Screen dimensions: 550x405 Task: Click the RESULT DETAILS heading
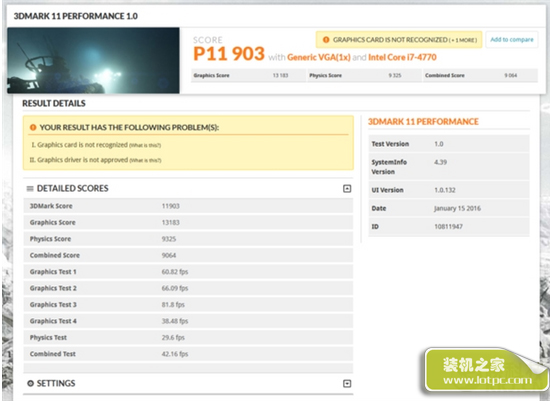[54, 103]
